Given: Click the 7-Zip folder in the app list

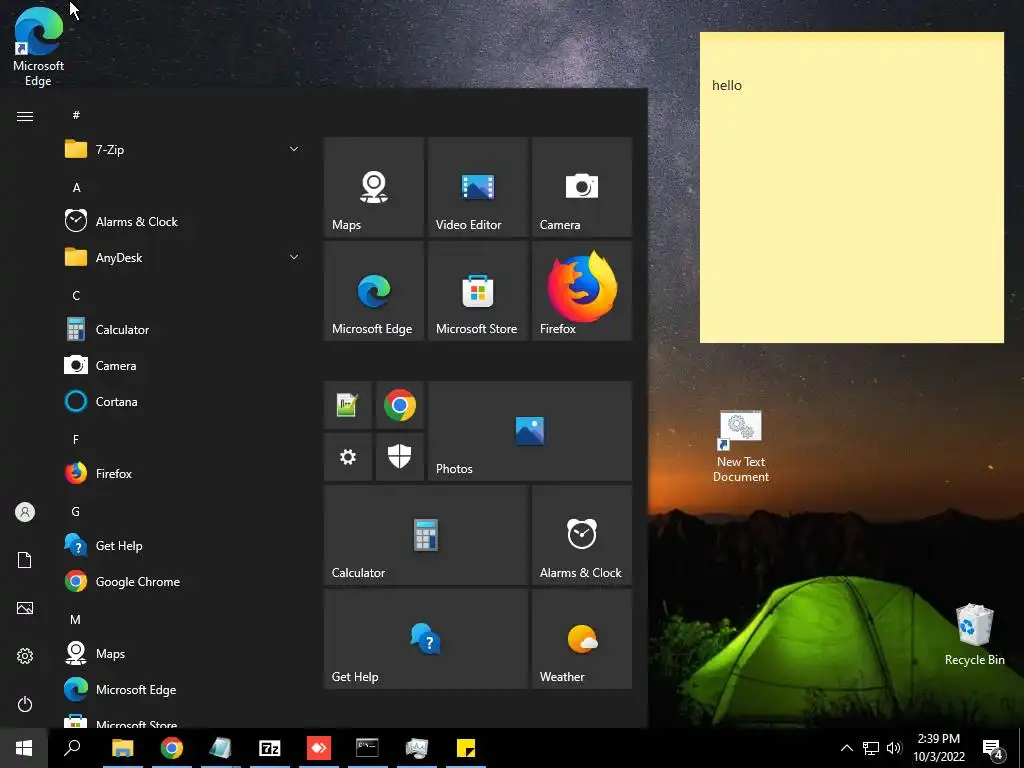Looking at the screenshot, I should click(183, 150).
